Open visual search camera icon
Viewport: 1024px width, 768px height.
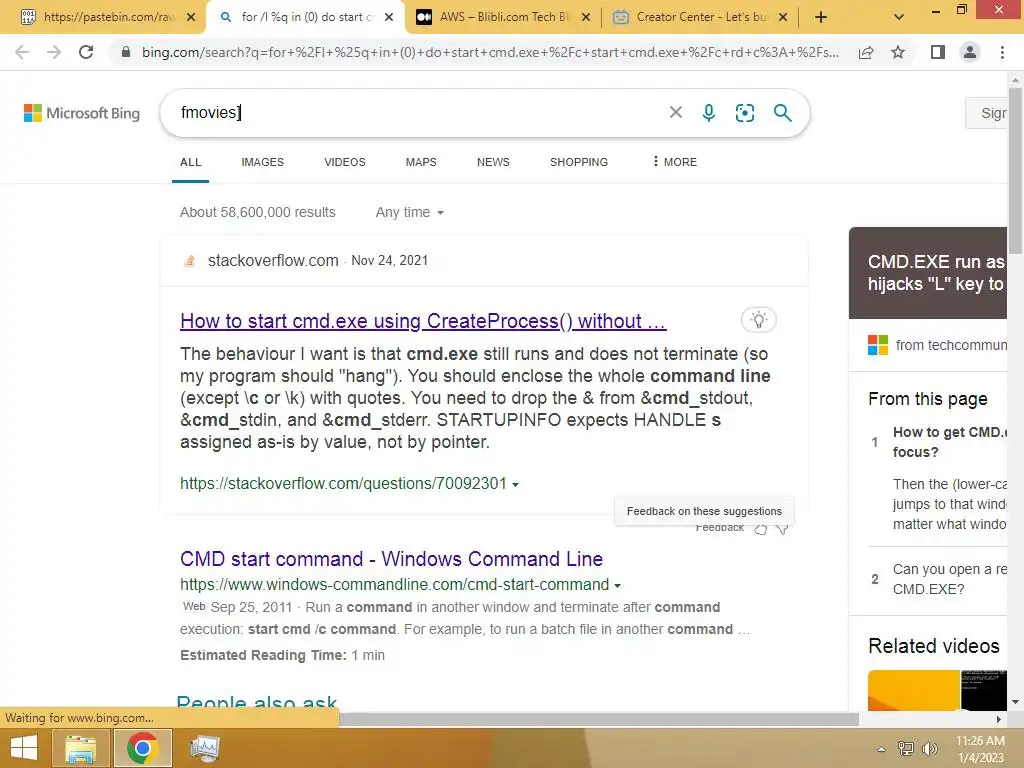(744, 113)
